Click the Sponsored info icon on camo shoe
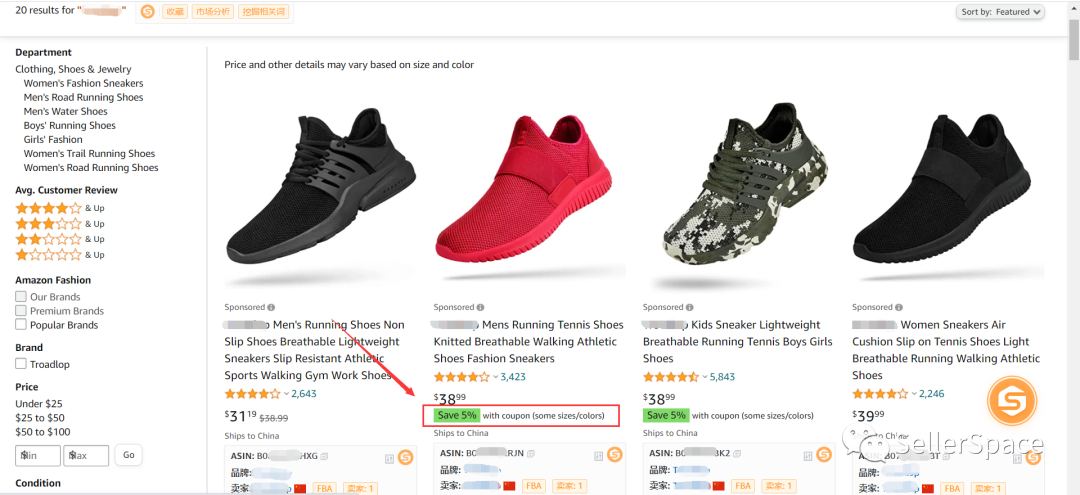1080x495 pixels. (689, 308)
